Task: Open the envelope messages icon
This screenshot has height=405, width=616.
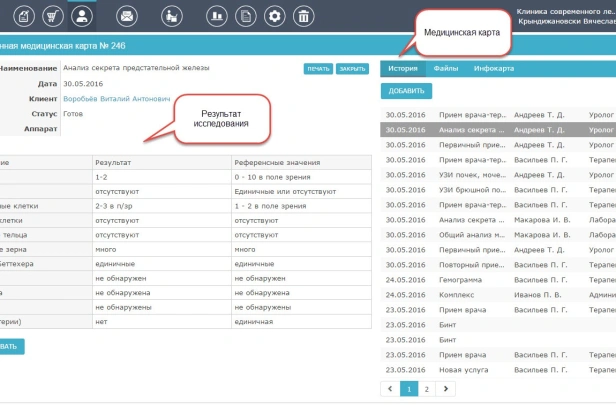Action: [127, 15]
